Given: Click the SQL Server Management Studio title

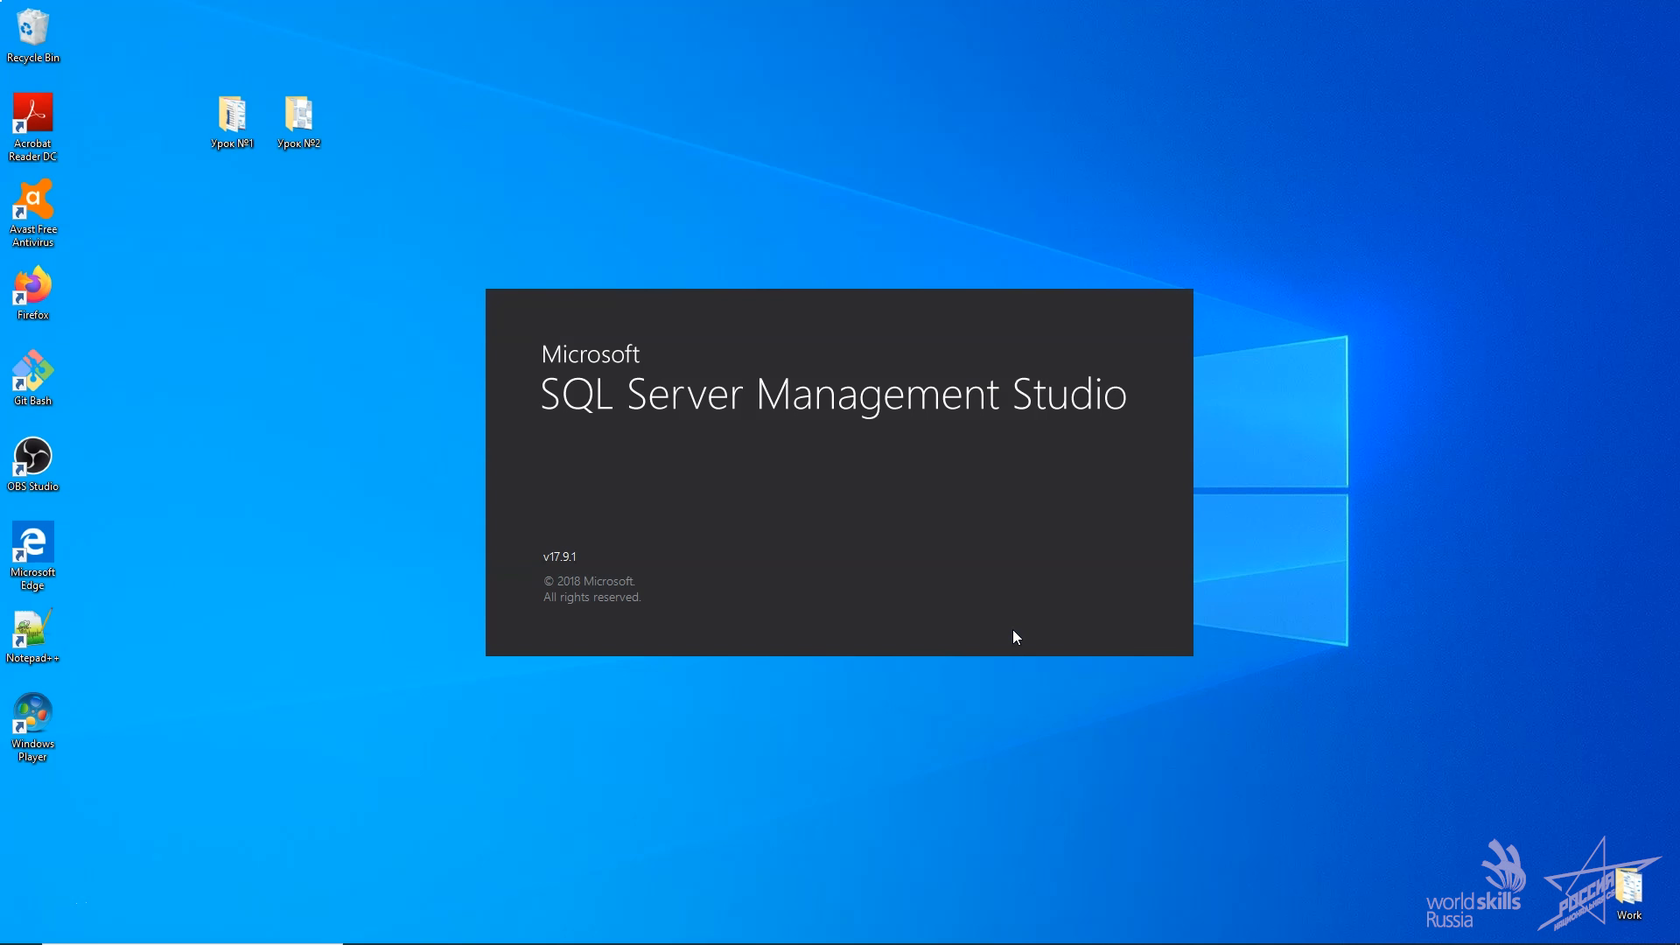Looking at the screenshot, I should (834, 395).
